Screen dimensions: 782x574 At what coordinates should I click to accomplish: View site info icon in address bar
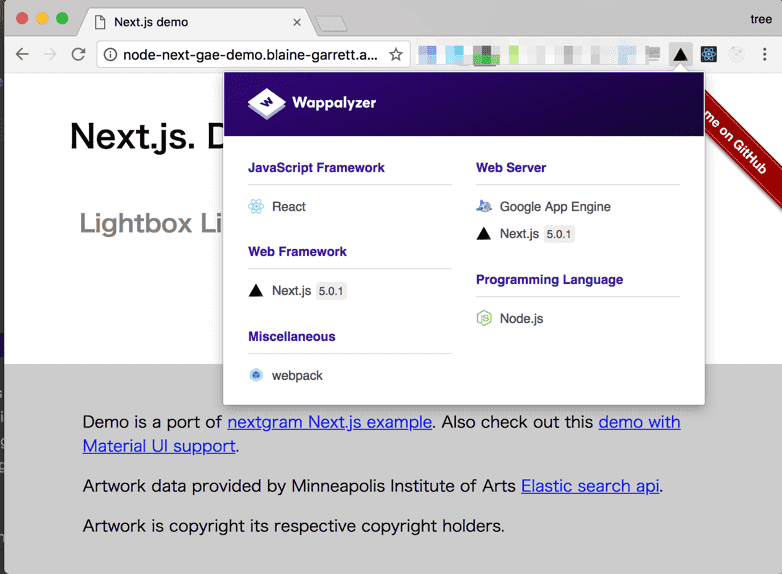pos(110,54)
